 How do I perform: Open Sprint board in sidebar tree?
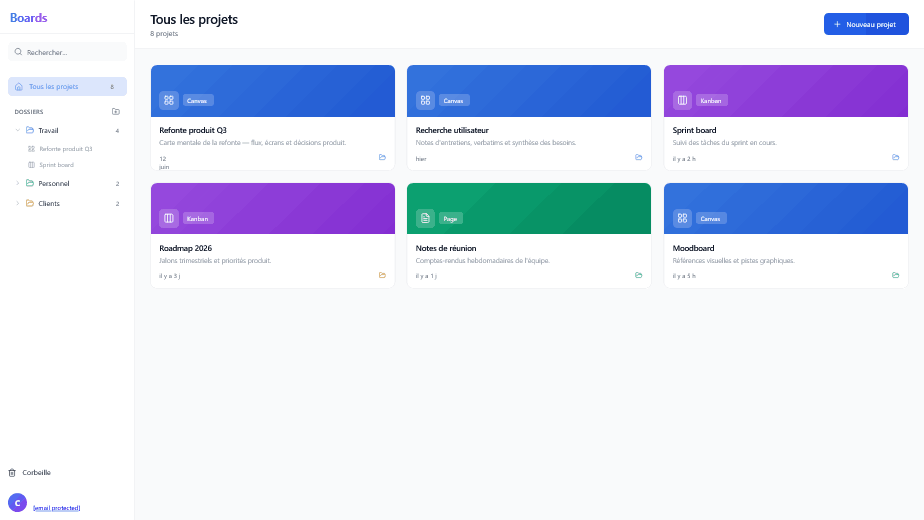pyautogui.click(x=57, y=165)
